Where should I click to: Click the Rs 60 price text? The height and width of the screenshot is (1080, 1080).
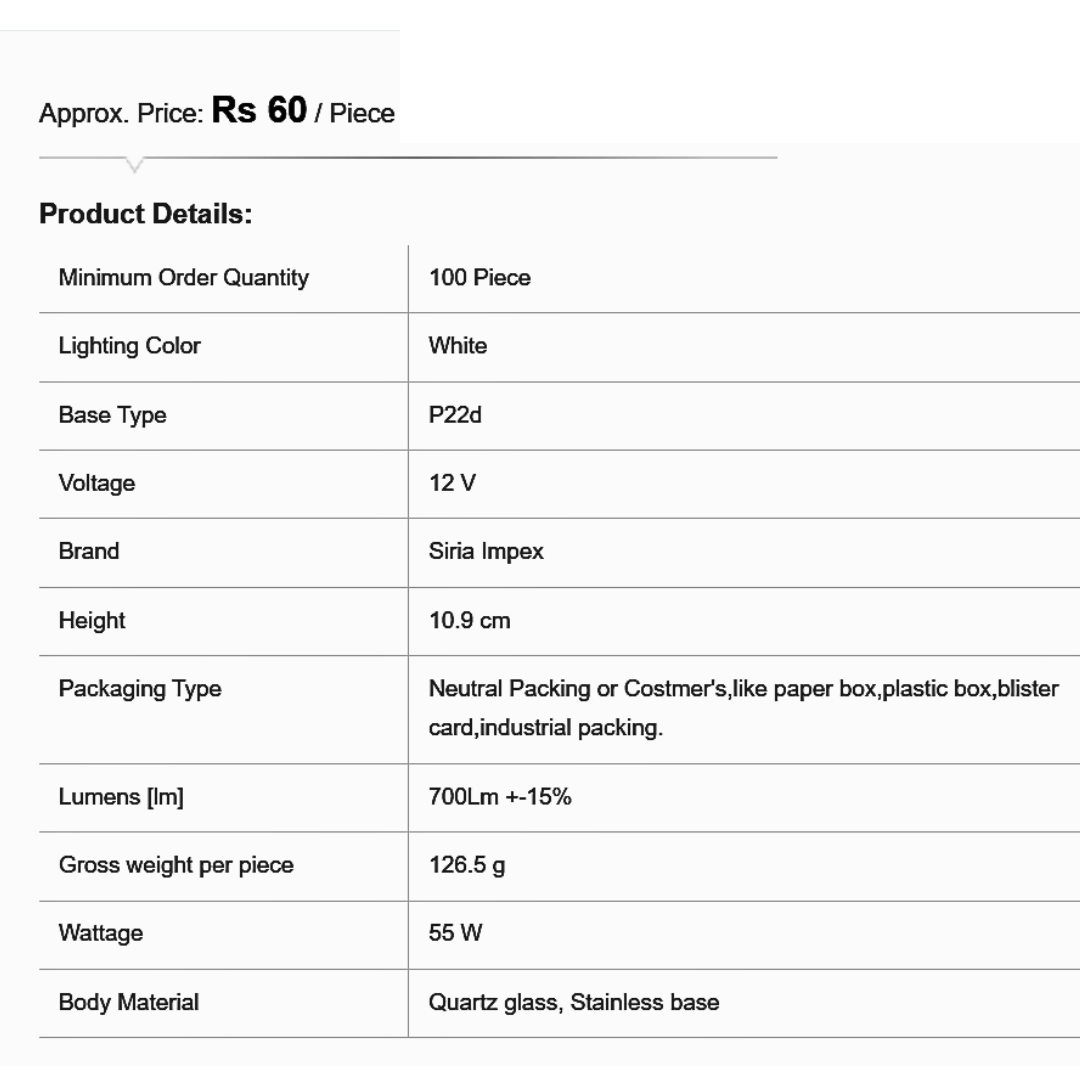click(259, 111)
